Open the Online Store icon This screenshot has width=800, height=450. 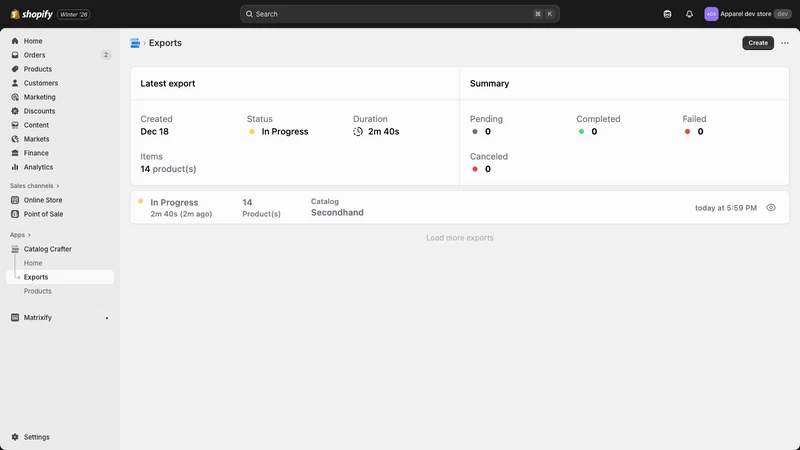tap(15, 200)
